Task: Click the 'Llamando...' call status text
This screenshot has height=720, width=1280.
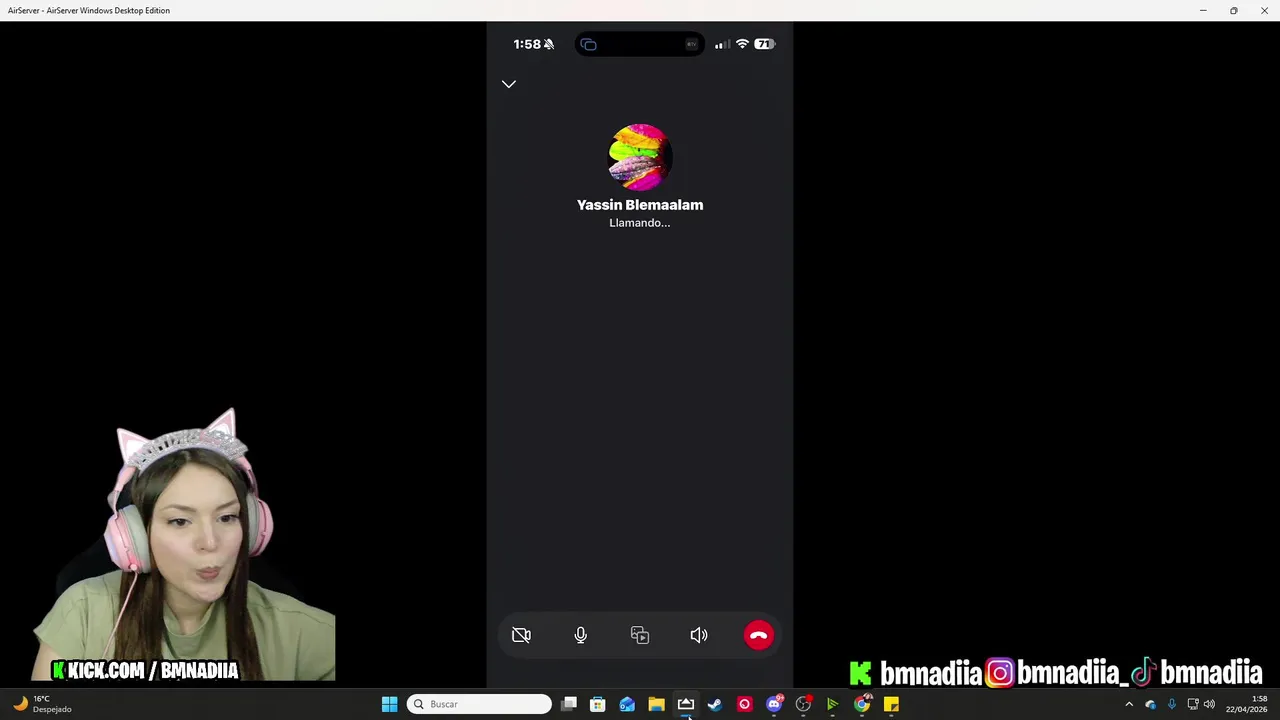Action: tap(640, 223)
